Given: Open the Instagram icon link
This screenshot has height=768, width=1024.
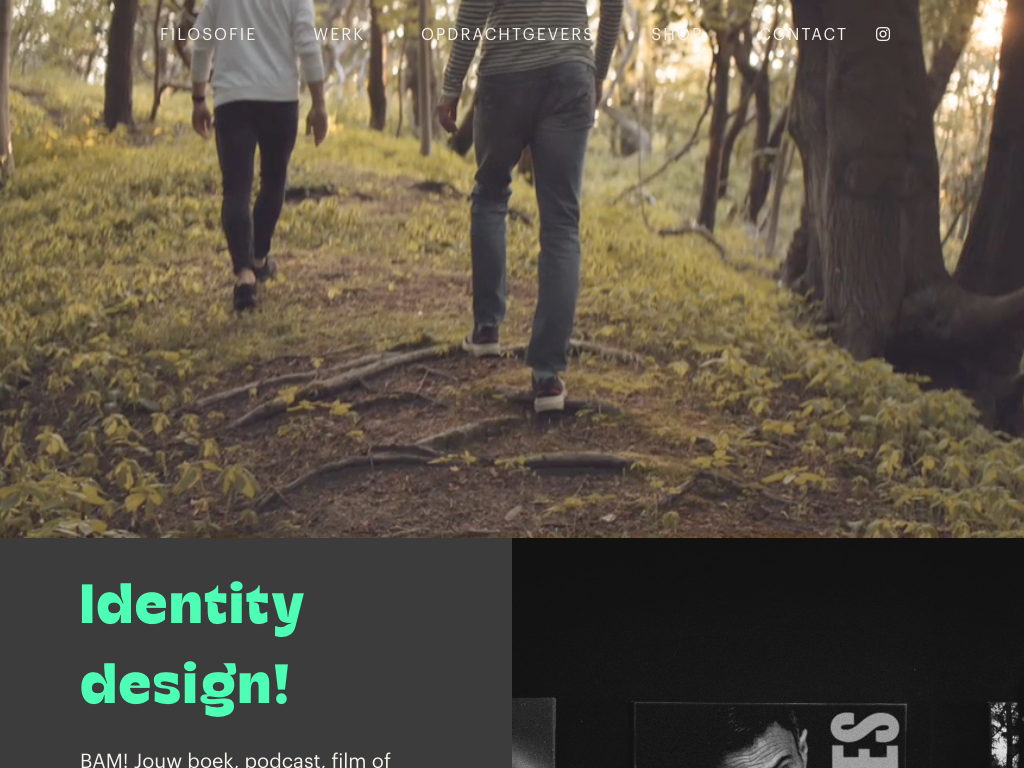Looking at the screenshot, I should pyautogui.click(x=883, y=34).
